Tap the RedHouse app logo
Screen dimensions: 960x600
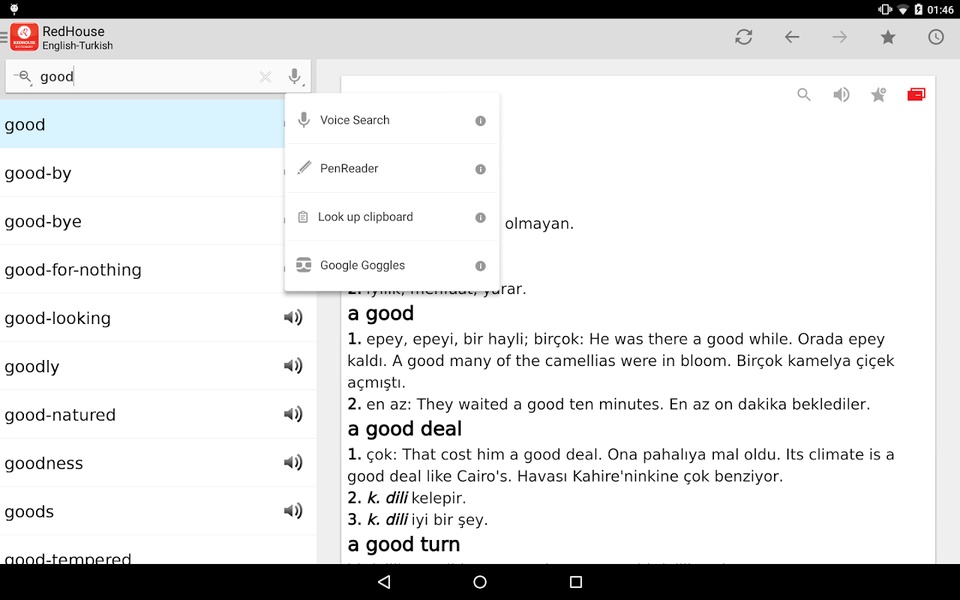click(x=24, y=37)
